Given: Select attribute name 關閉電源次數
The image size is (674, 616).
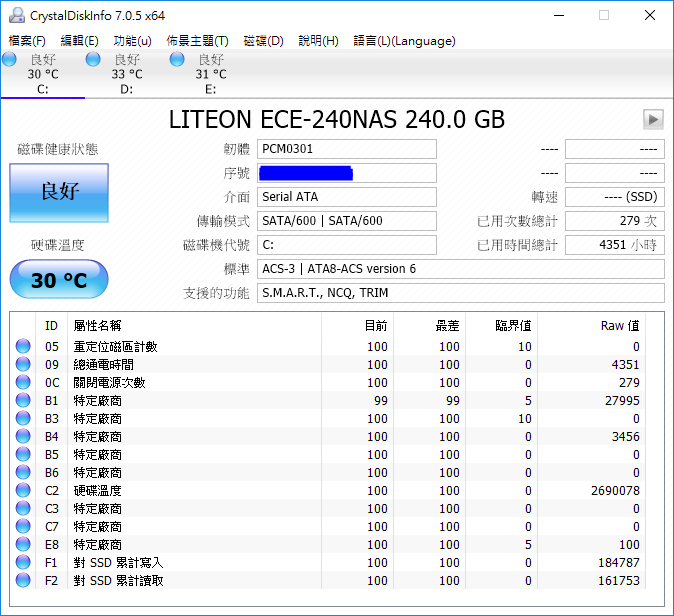Looking at the screenshot, I should (109, 383).
